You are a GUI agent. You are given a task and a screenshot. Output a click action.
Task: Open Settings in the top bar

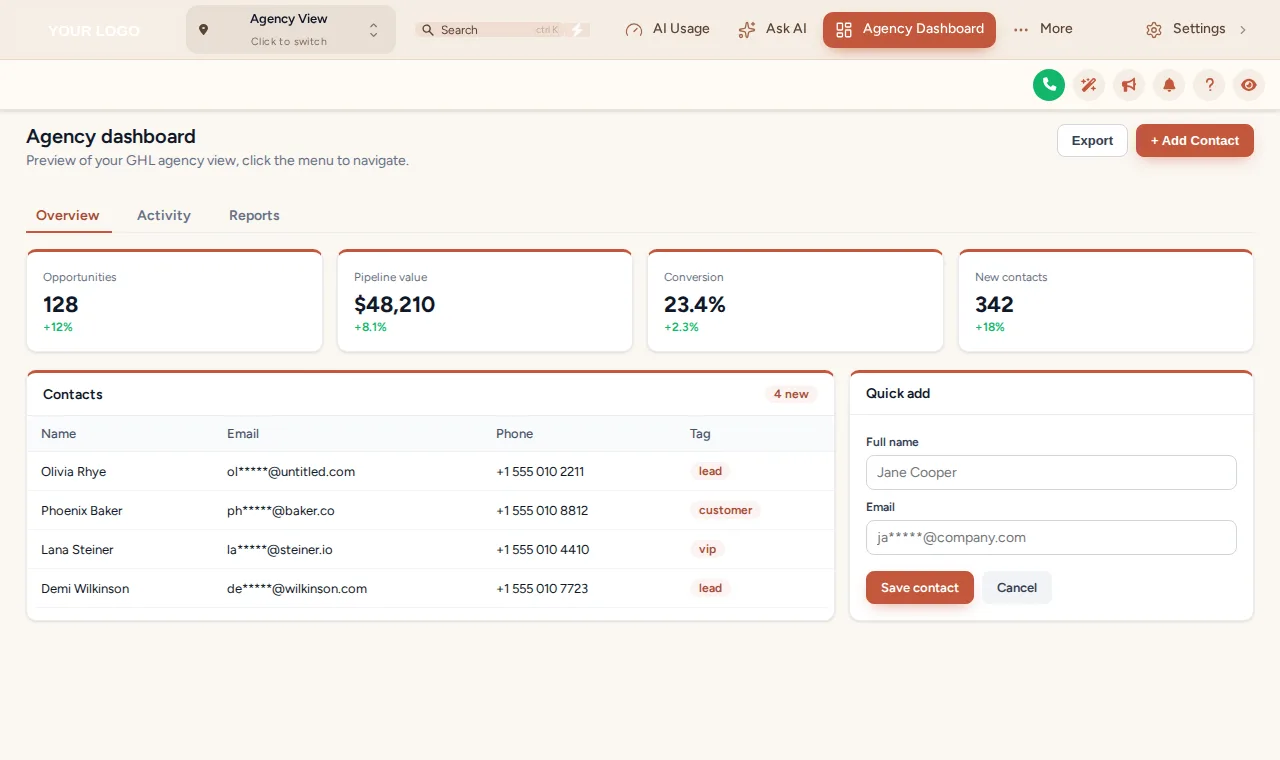[x=1196, y=29]
